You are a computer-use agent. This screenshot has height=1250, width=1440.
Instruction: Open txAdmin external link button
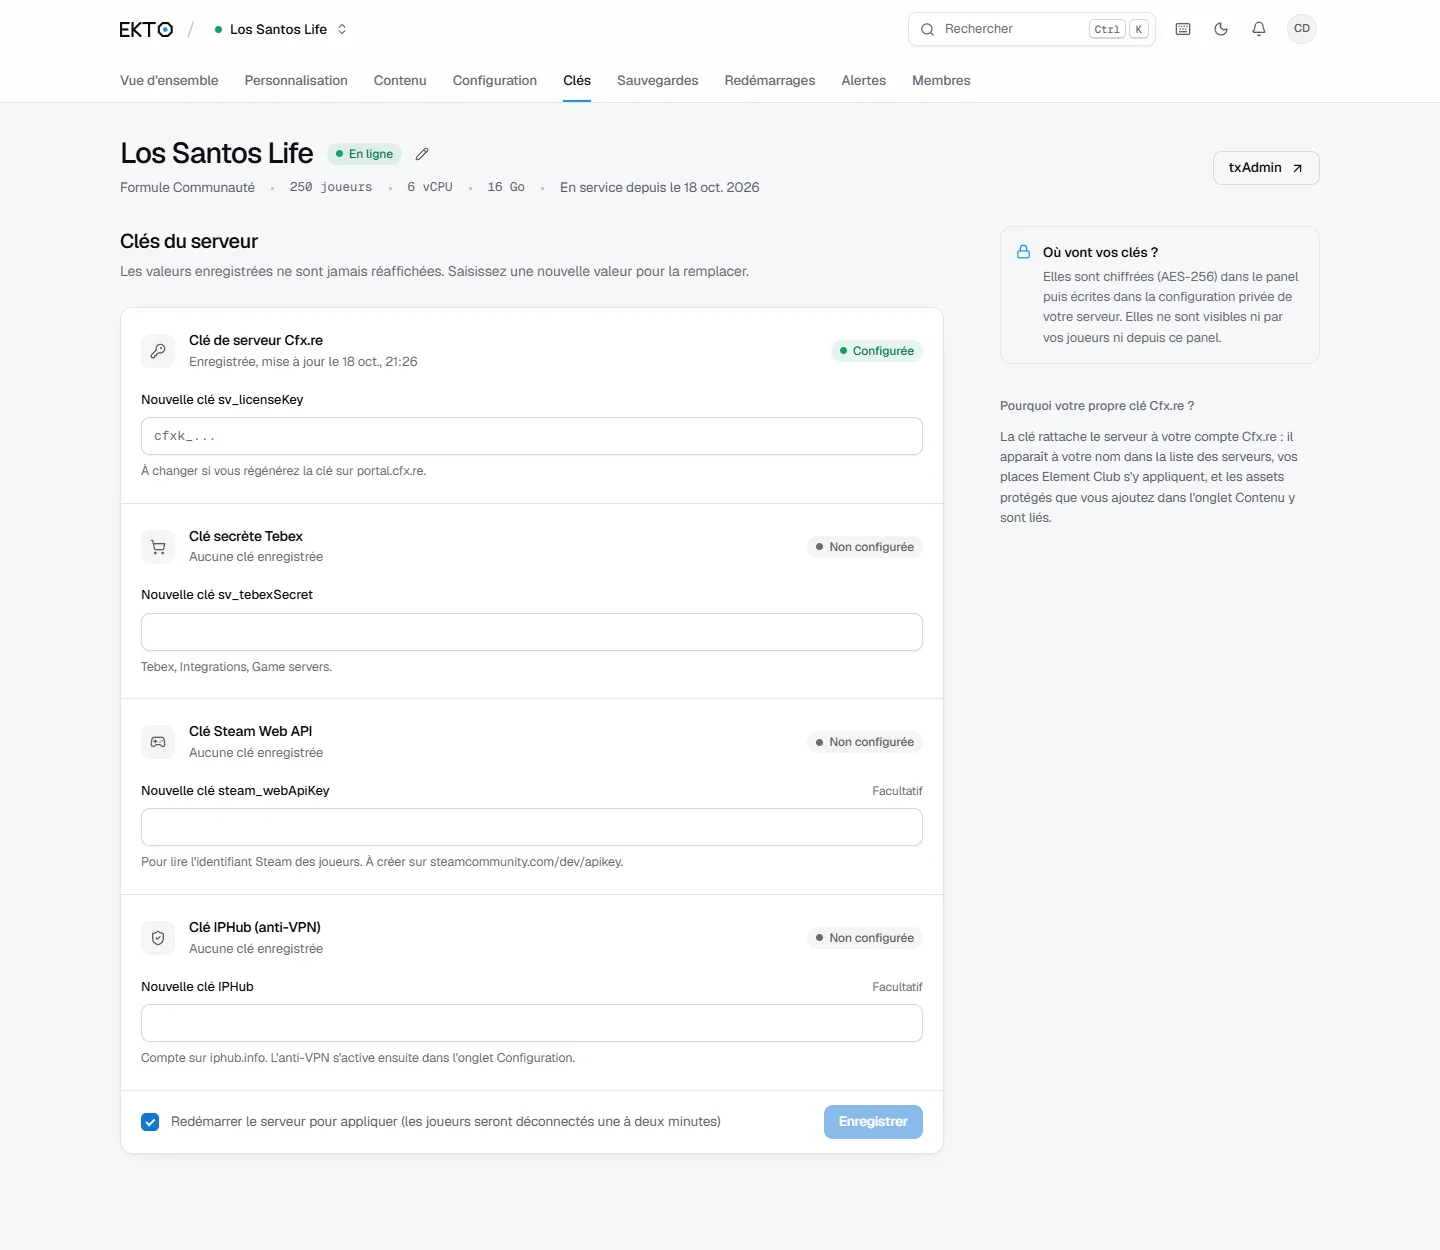(1266, 168)
